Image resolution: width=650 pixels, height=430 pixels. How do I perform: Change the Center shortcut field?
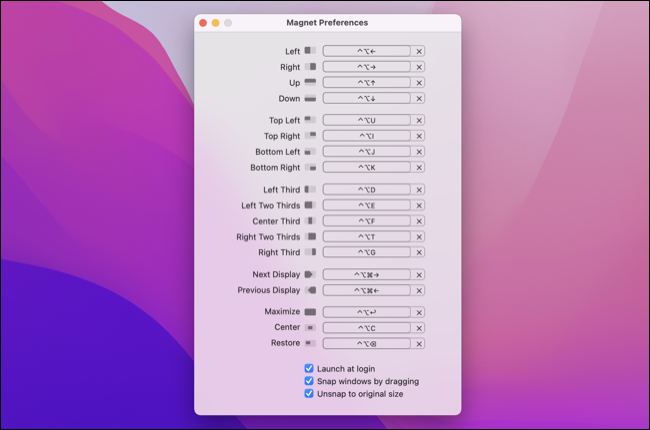[x=367, y=328]
